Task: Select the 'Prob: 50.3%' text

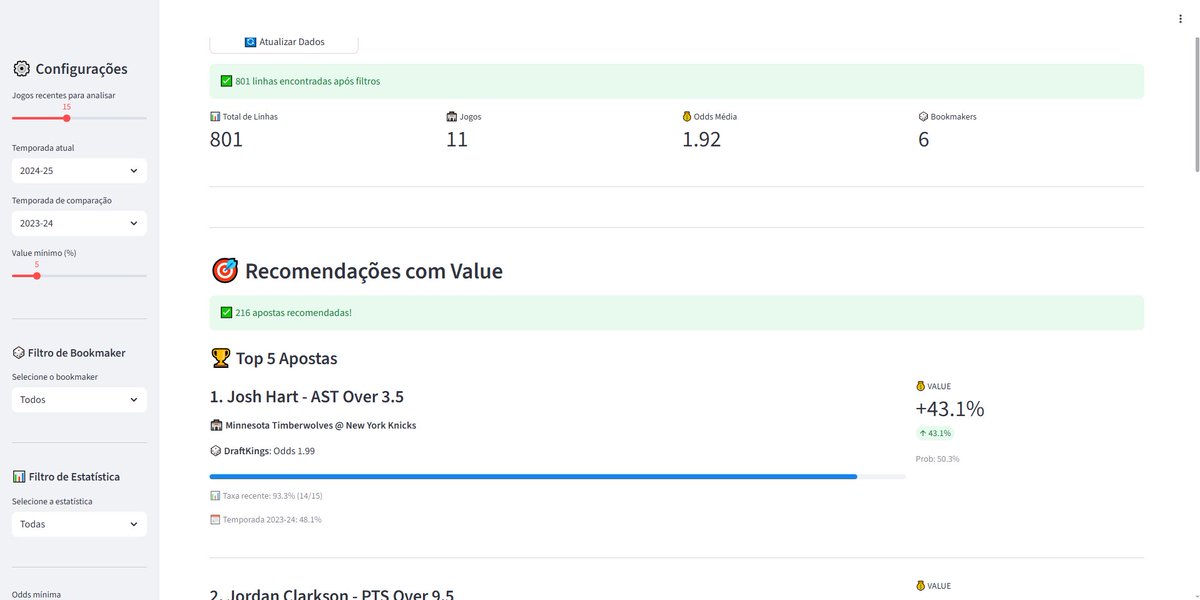Action: point(938,459)
